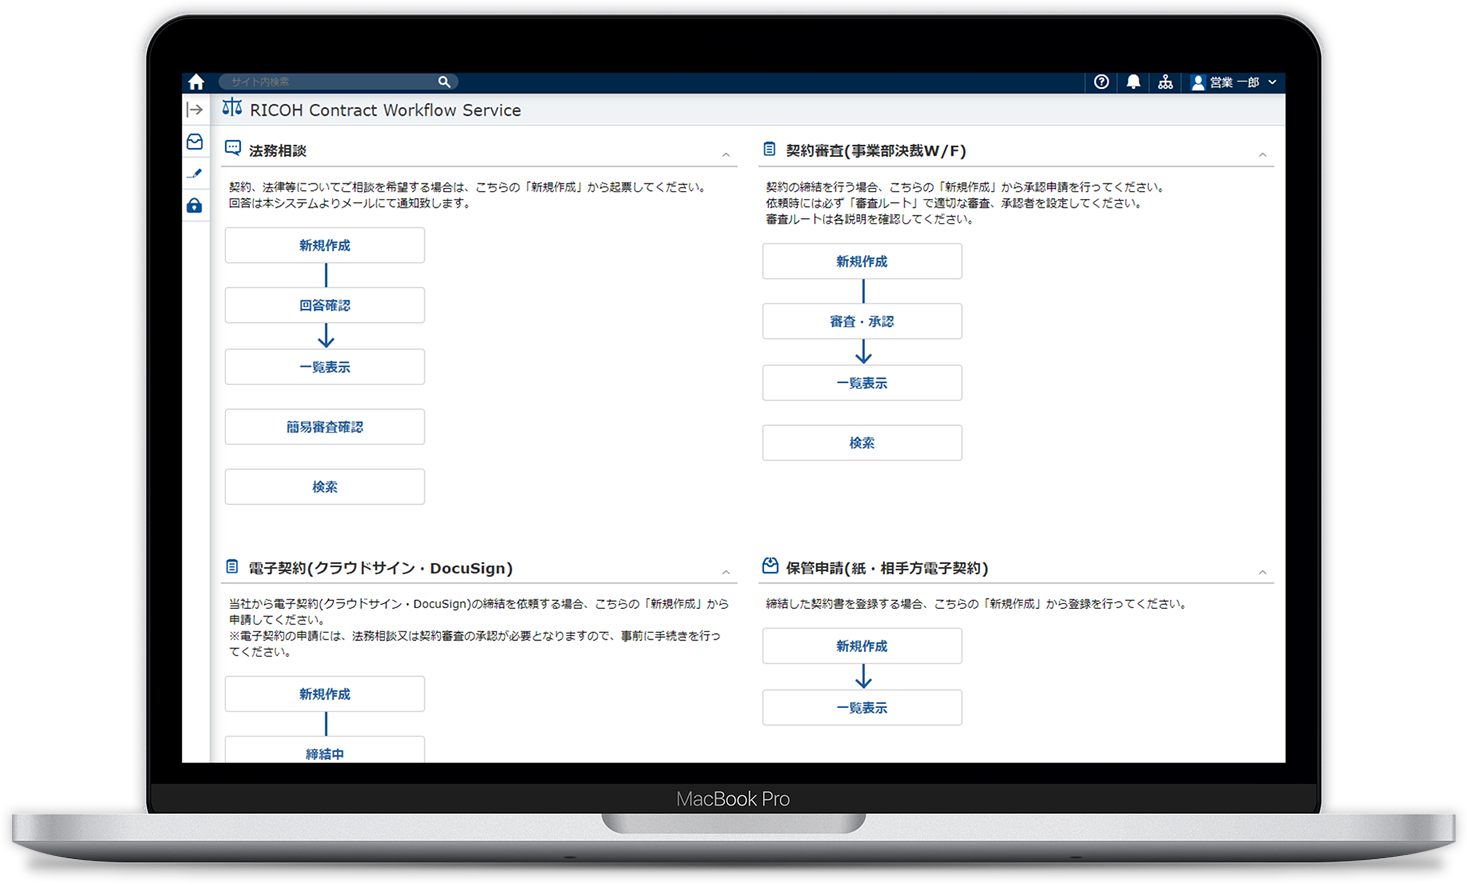Click the 保管申請(紙・相手方電子契約) title
Viewport: 1467px width, 885px height.
click(887, 568)
